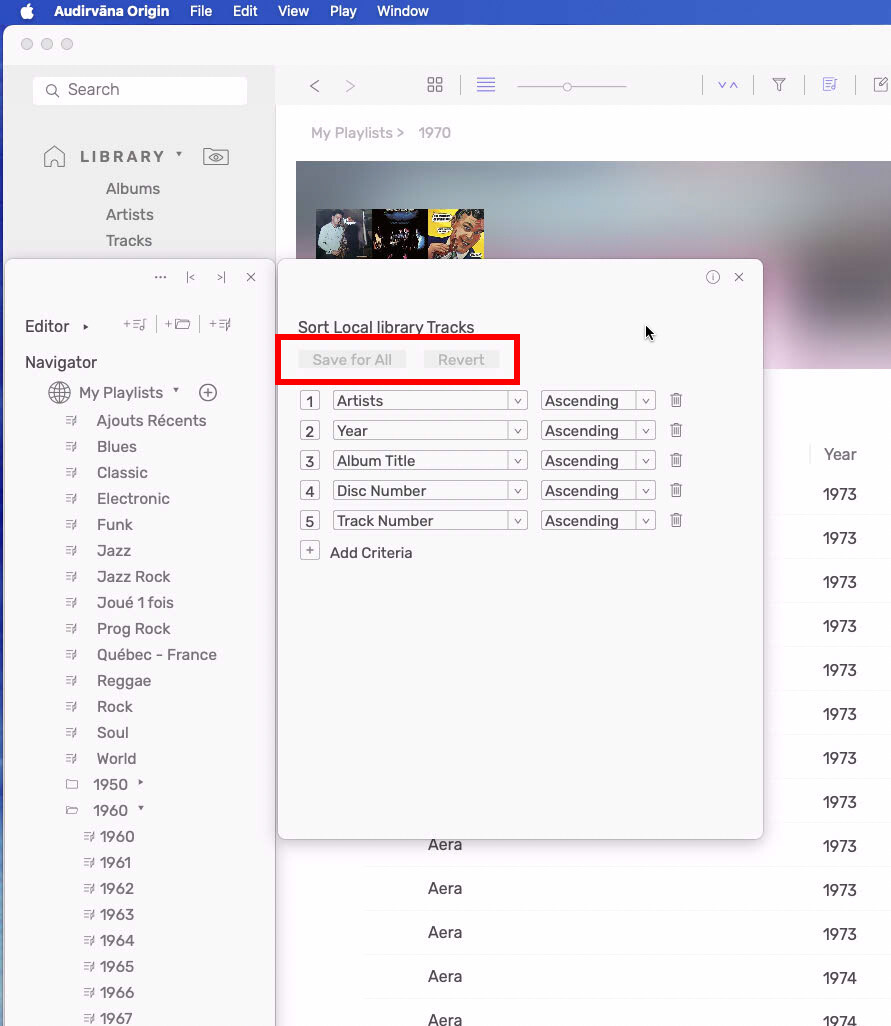Viewport: 891px width, 1026px height.
Task: Click Add Criteria
Action: [x=370, y=553]
